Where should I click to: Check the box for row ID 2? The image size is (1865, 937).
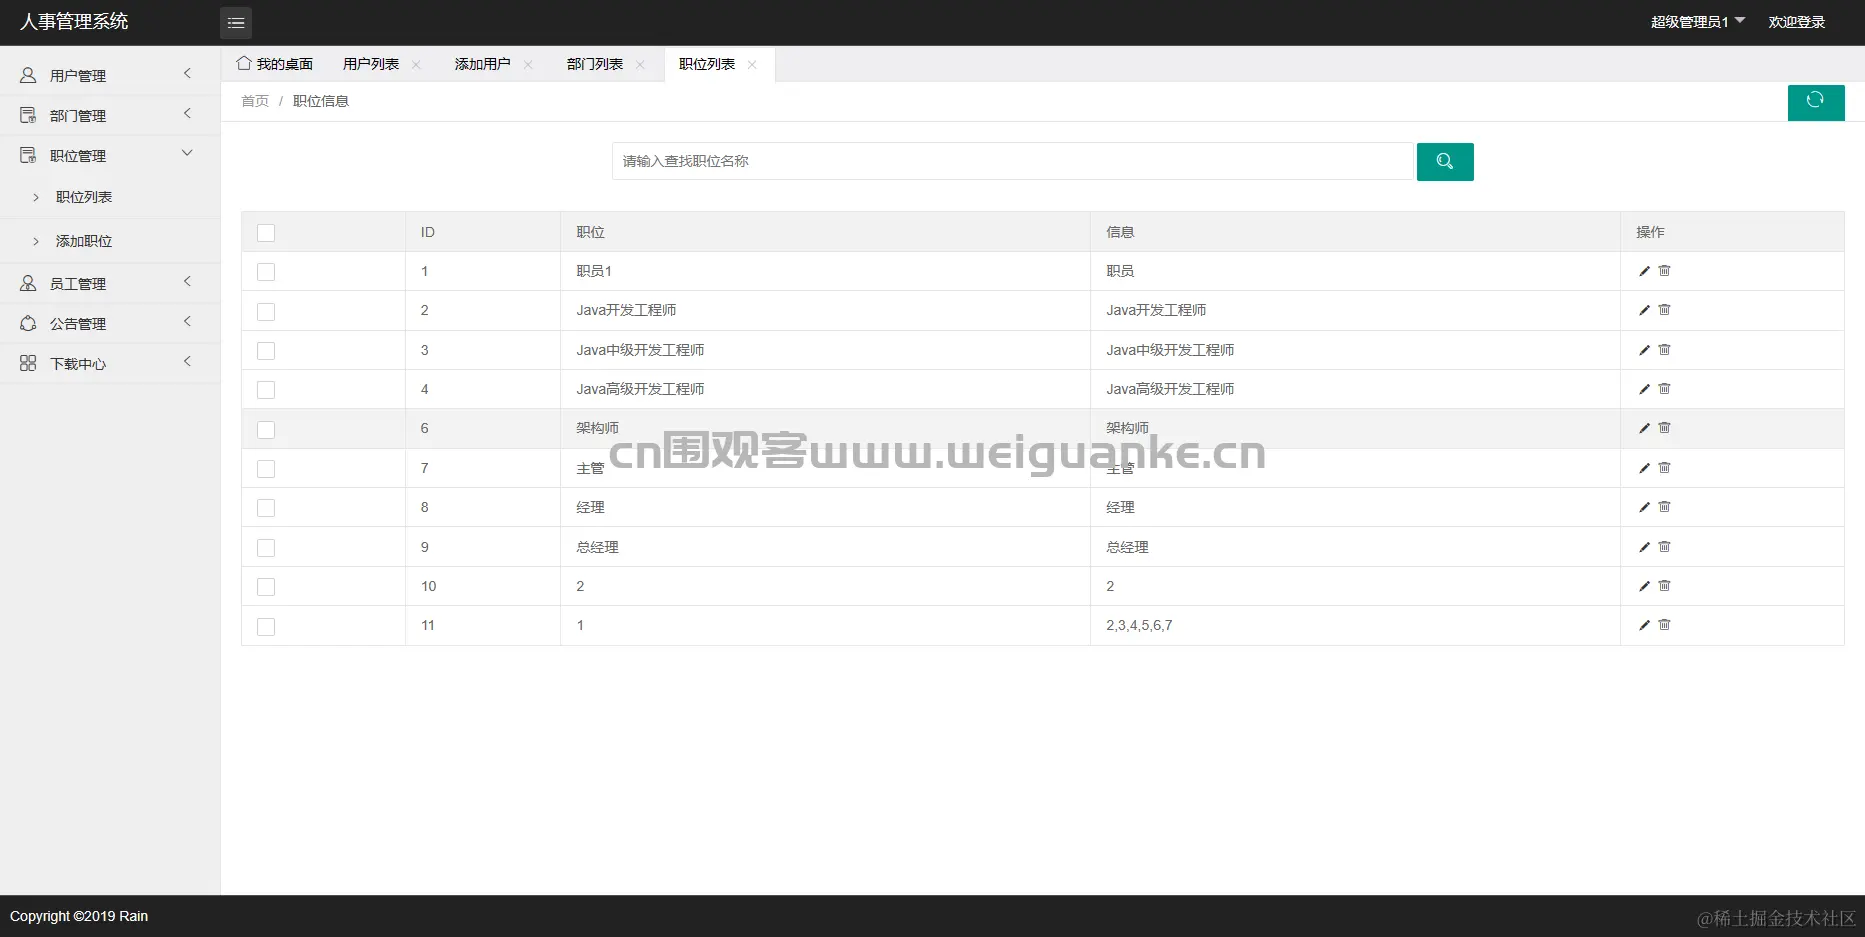point(266,312)
